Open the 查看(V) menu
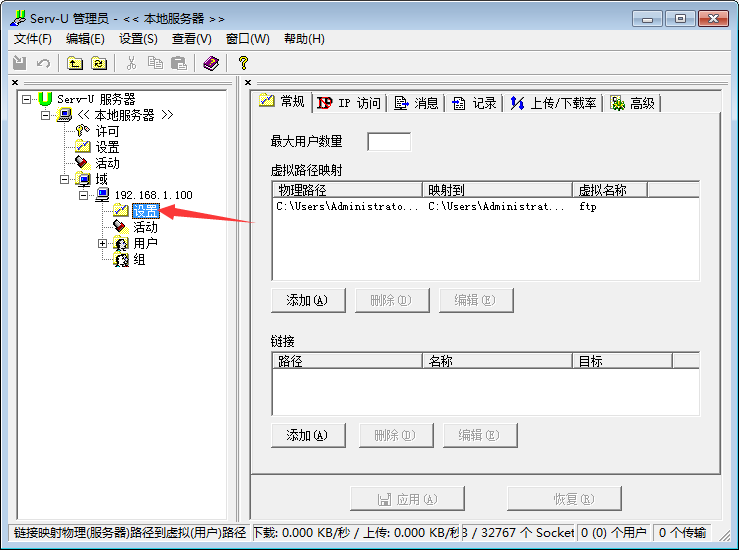 [191, 39]
